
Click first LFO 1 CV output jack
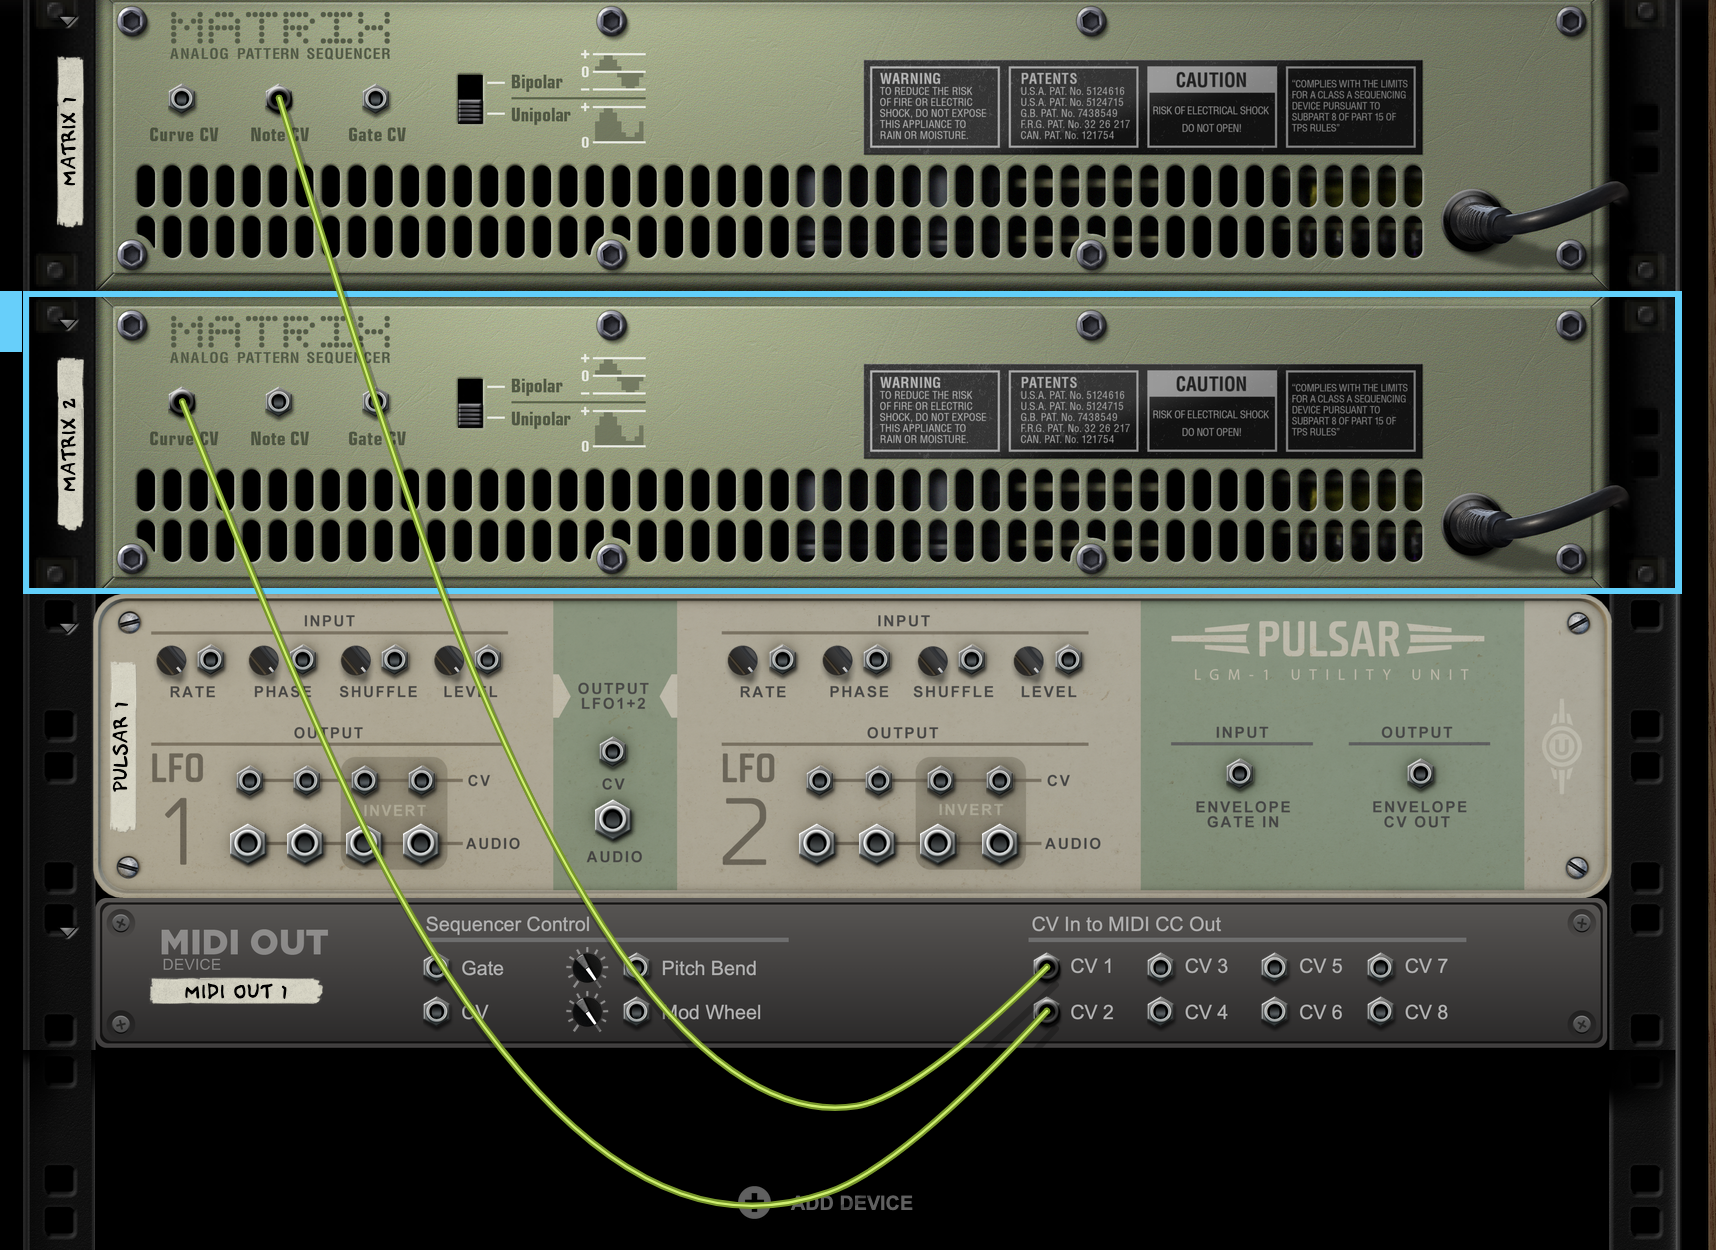[249, 780]
